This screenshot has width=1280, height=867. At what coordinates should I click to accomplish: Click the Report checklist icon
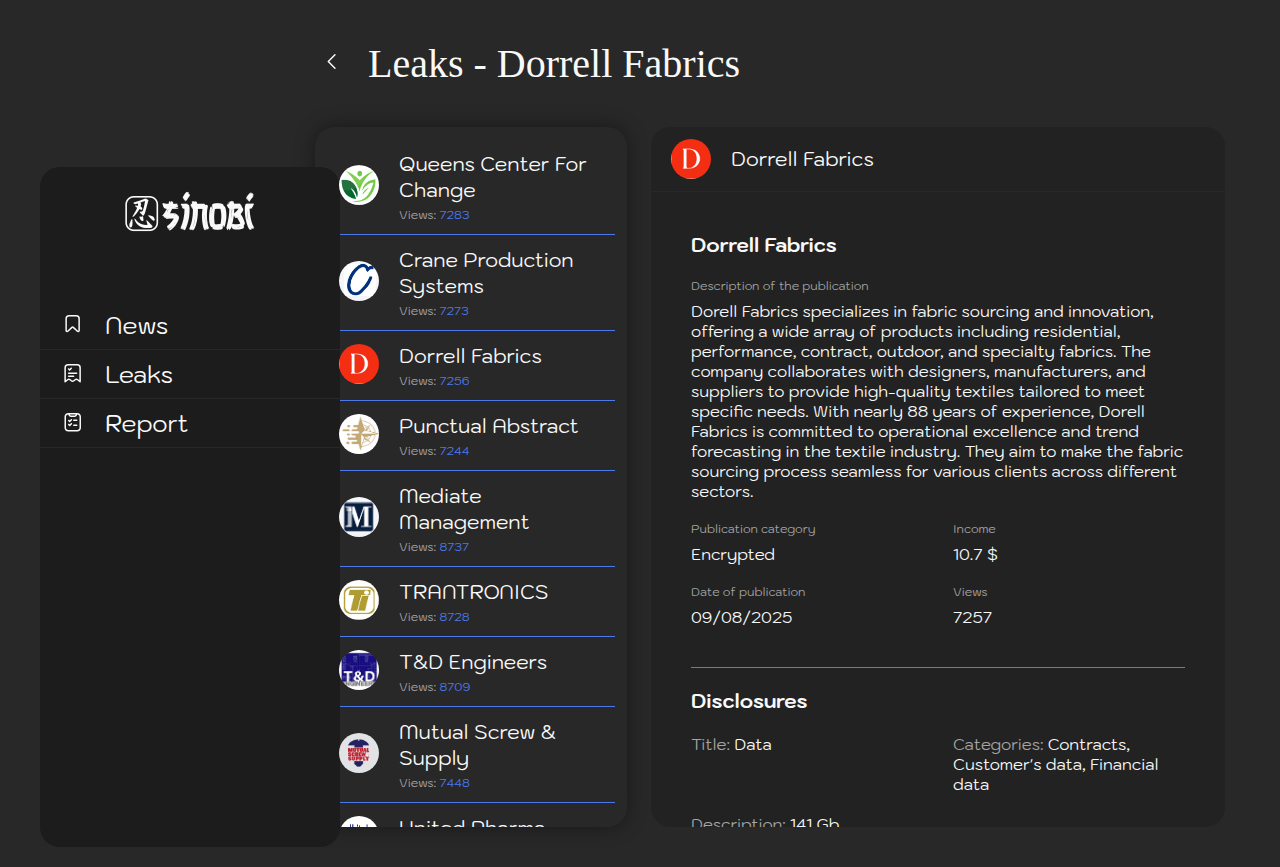click(72, 423)
